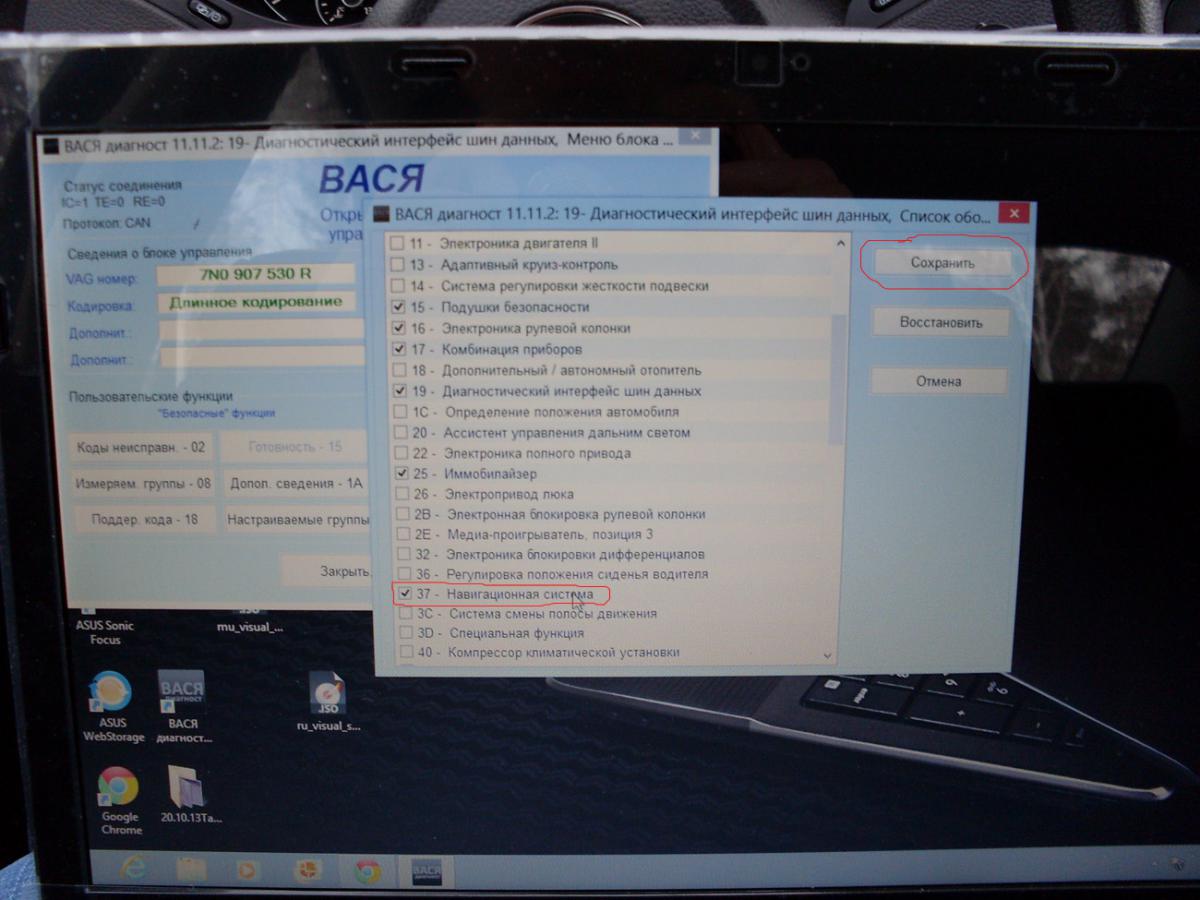Click text 'Электроника блокировки дифференциалов'
This screenshot has height=900, width=1200.
click(x=575, y=554)
